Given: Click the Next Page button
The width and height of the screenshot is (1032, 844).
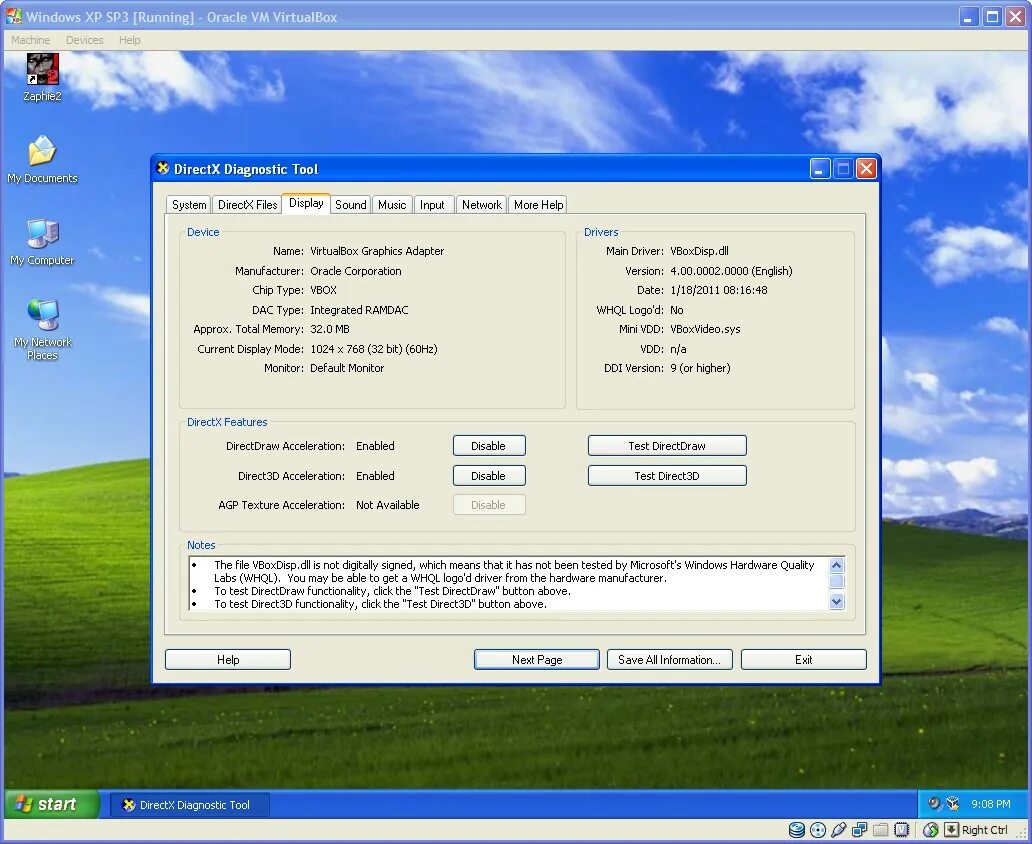Looking at the screenshot, I should [536, 660].
